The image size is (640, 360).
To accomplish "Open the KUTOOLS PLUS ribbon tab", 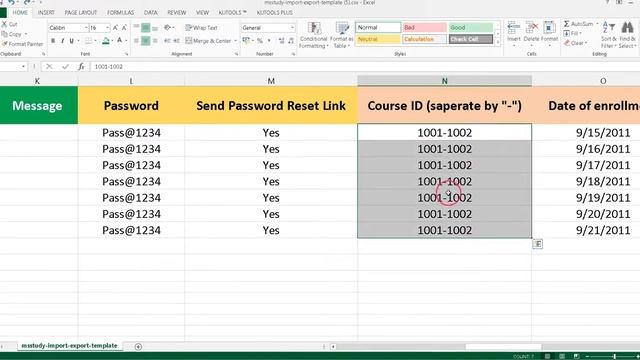I will (x=274, y=13).
